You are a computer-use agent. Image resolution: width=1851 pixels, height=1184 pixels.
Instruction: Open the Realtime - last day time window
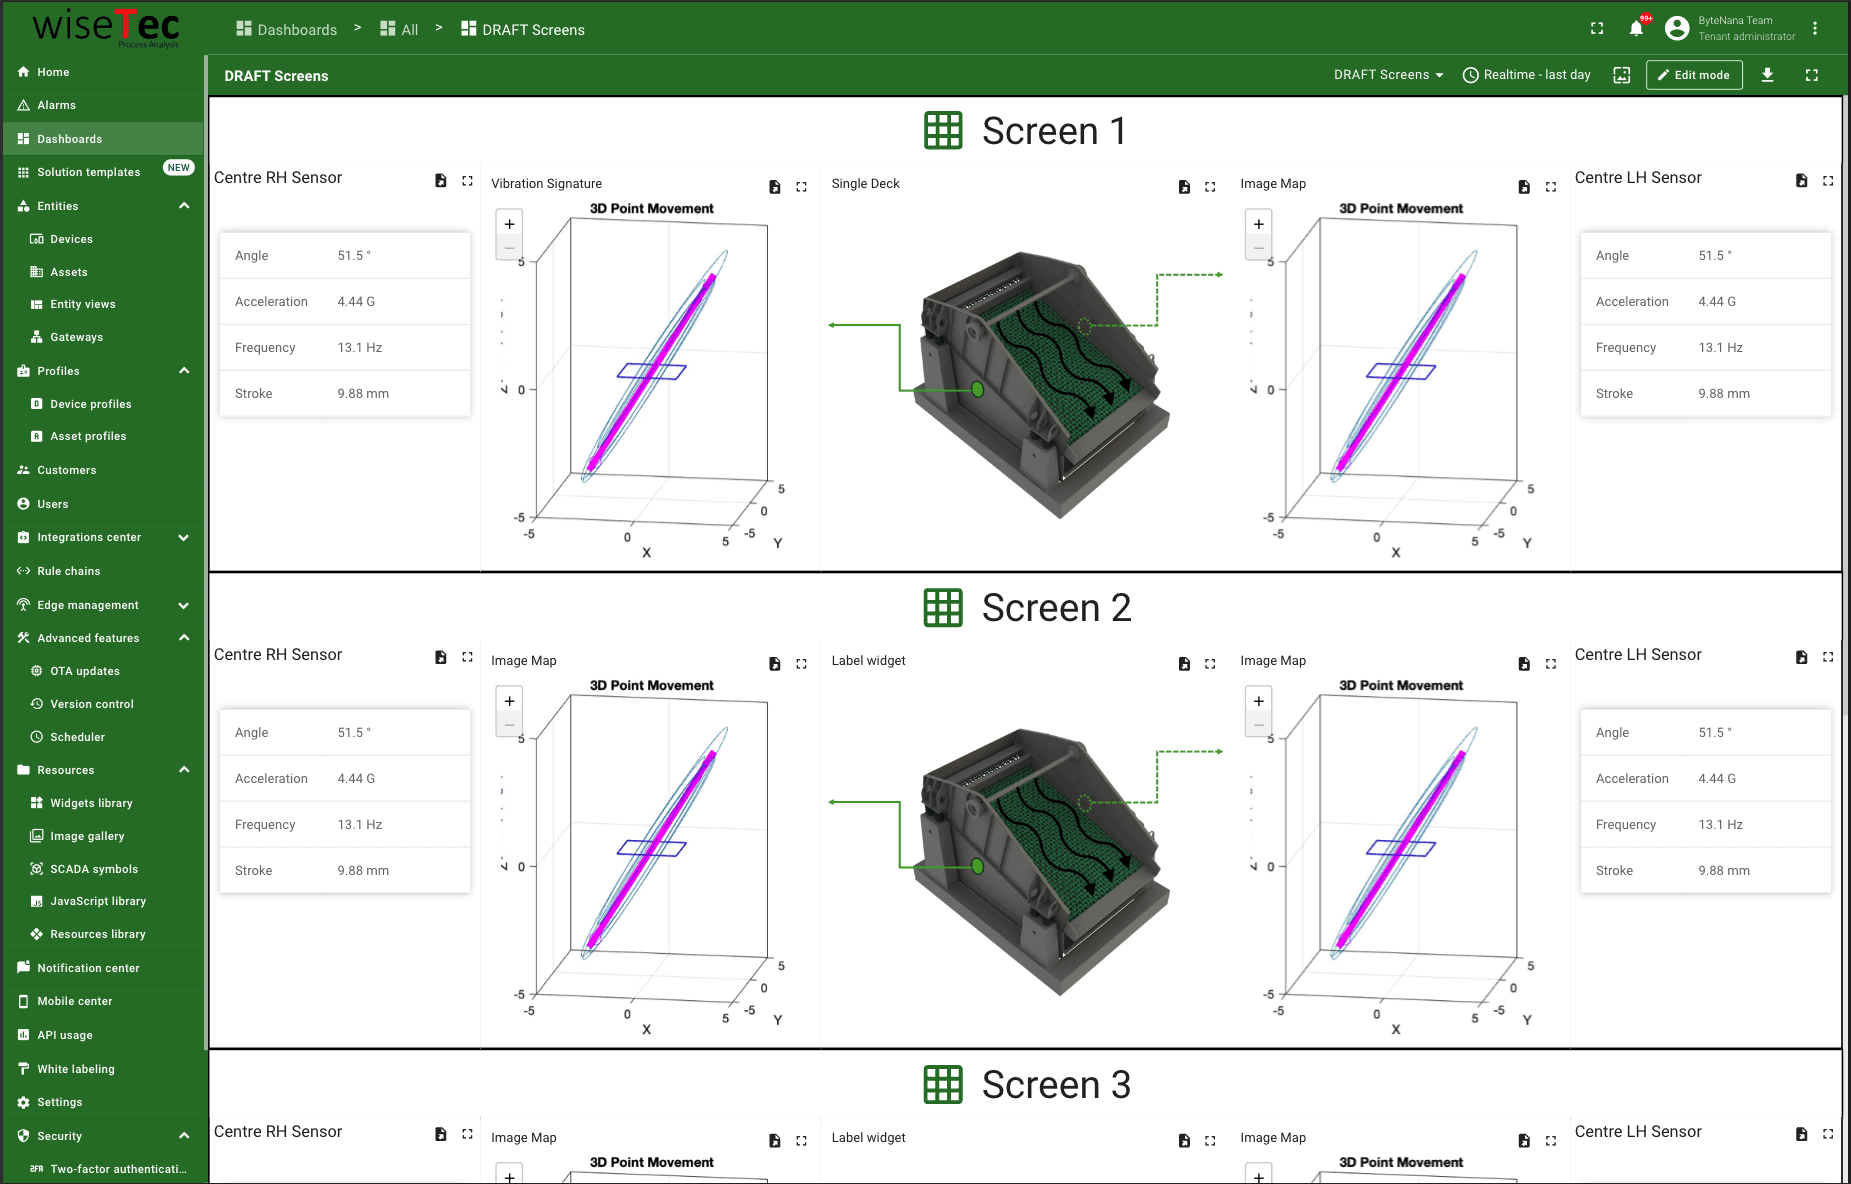(x=1527, y=75)
